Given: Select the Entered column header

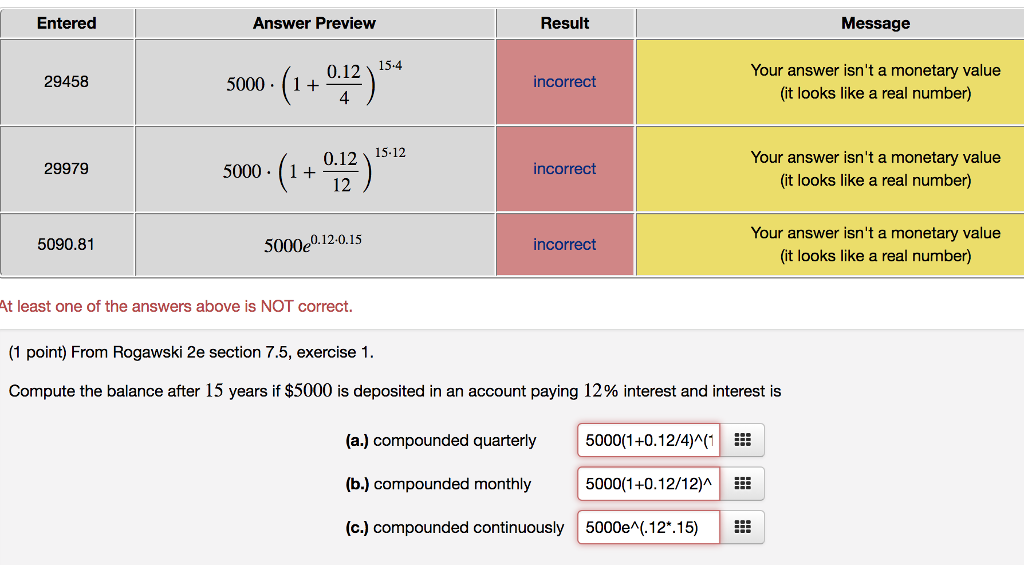Looking at the screenshot, I should click(x=67, y=24).
